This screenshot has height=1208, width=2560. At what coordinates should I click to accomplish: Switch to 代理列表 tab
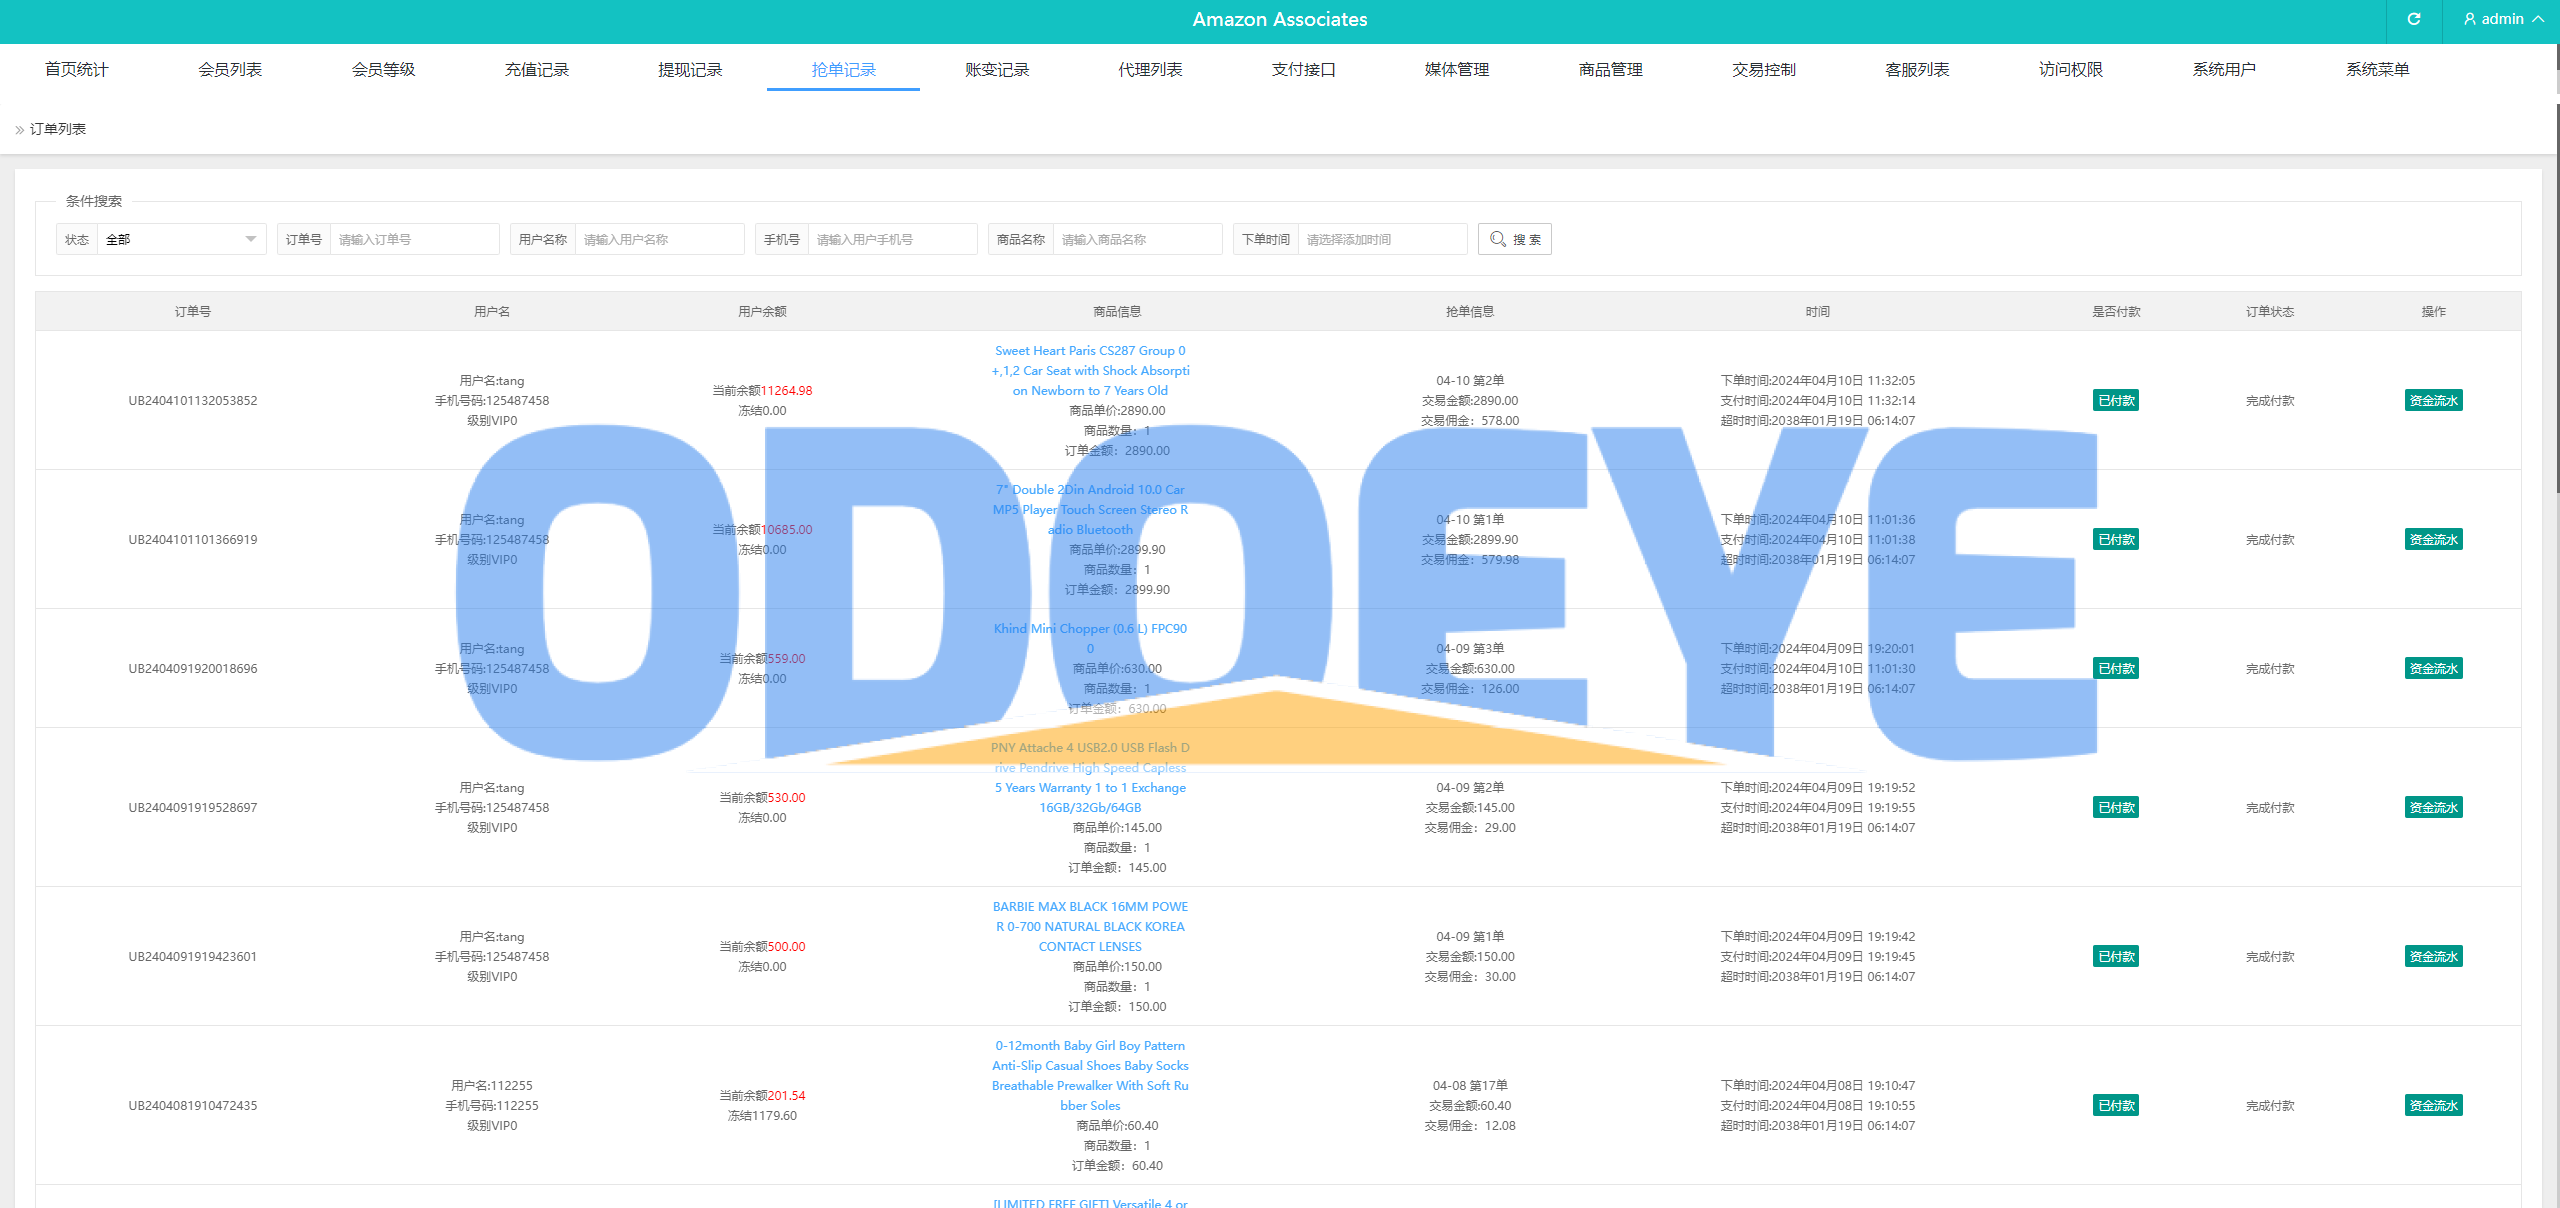coord(1150,69)
